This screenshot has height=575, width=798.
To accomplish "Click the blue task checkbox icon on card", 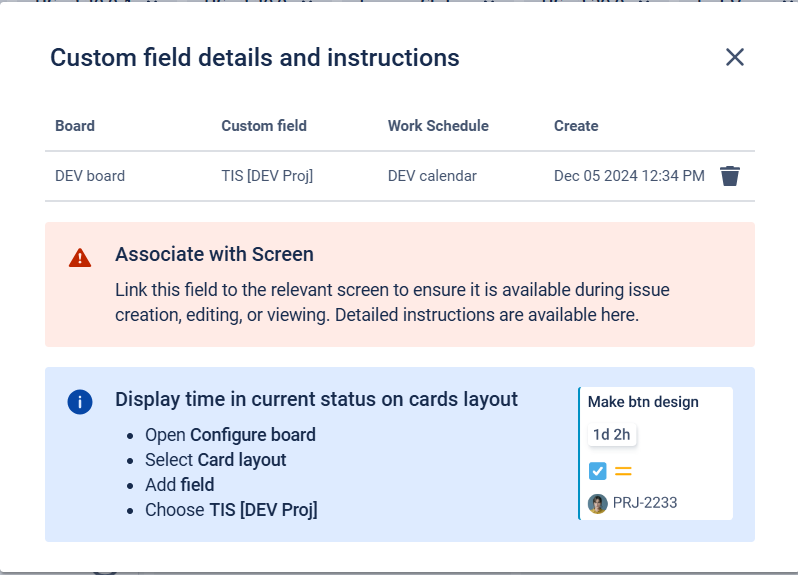I will pos(598,471).
